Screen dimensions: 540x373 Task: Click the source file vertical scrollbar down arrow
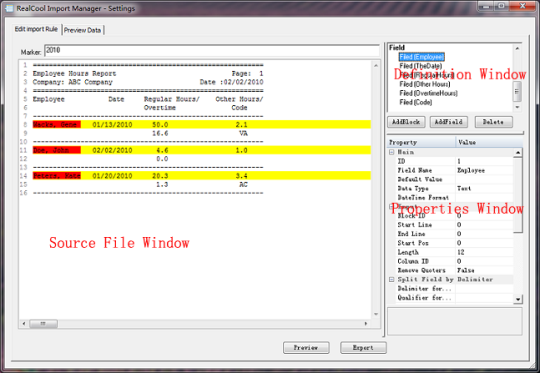(376, 314)
